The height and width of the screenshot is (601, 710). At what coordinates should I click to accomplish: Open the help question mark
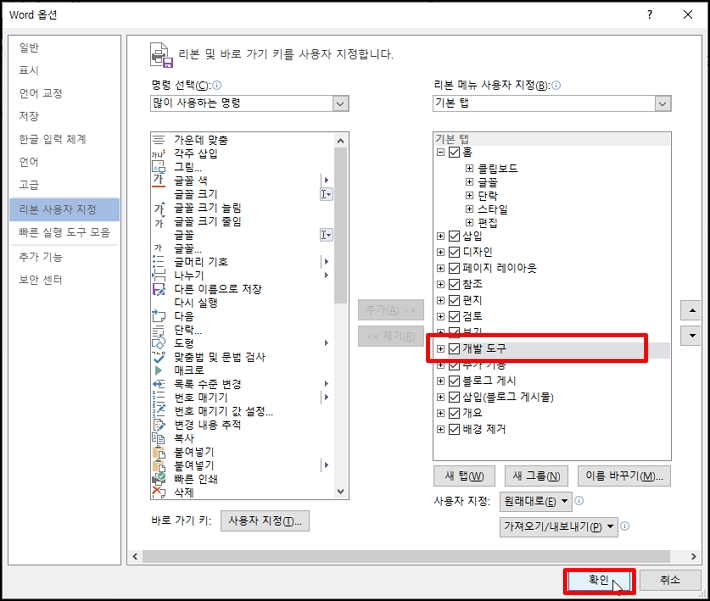pyautogui.click(x=650, y=14)
